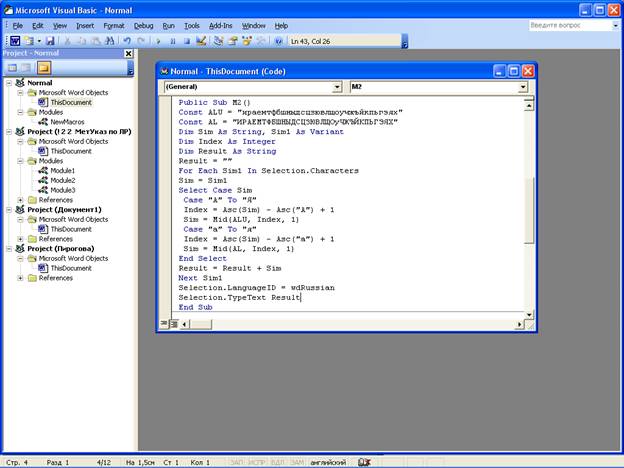Open the Project Explorer toolbar icon
Viewport: 624px width, 468px height.
pos(219,41)
